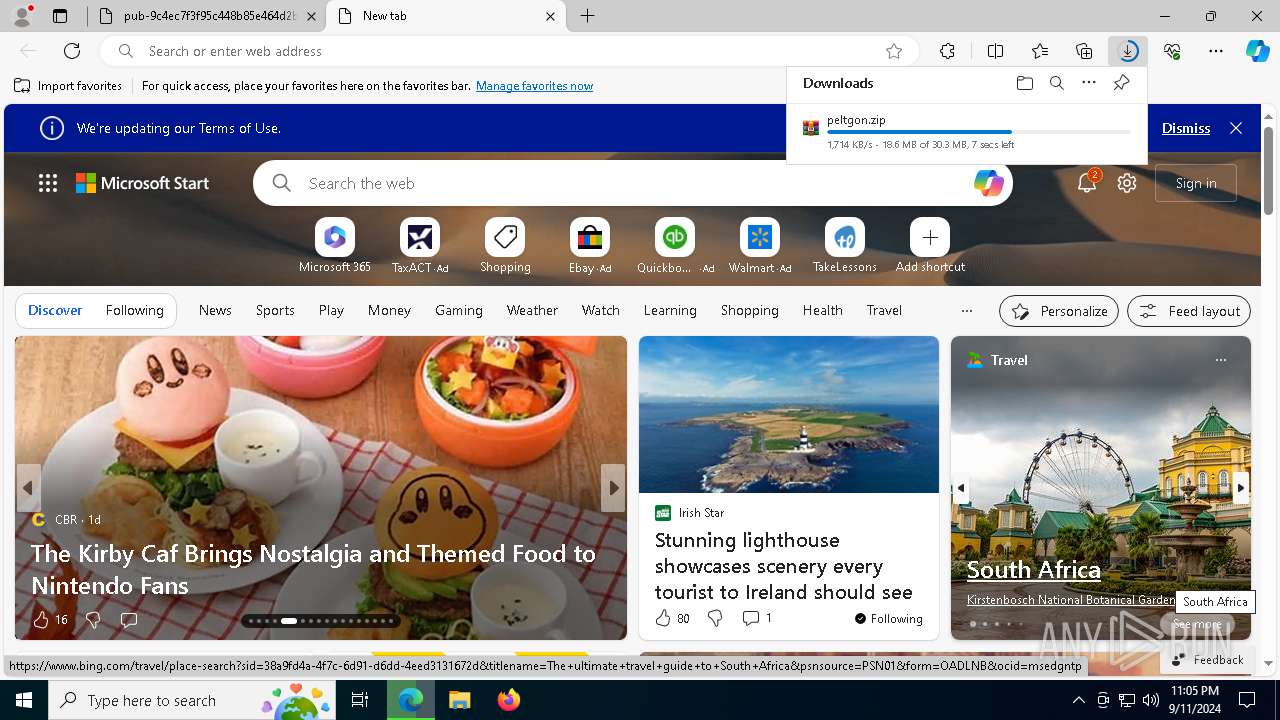Add a new shortcut tile
Image resolution: width=1280 pixels, height=720 pixels.
(930, 246)
